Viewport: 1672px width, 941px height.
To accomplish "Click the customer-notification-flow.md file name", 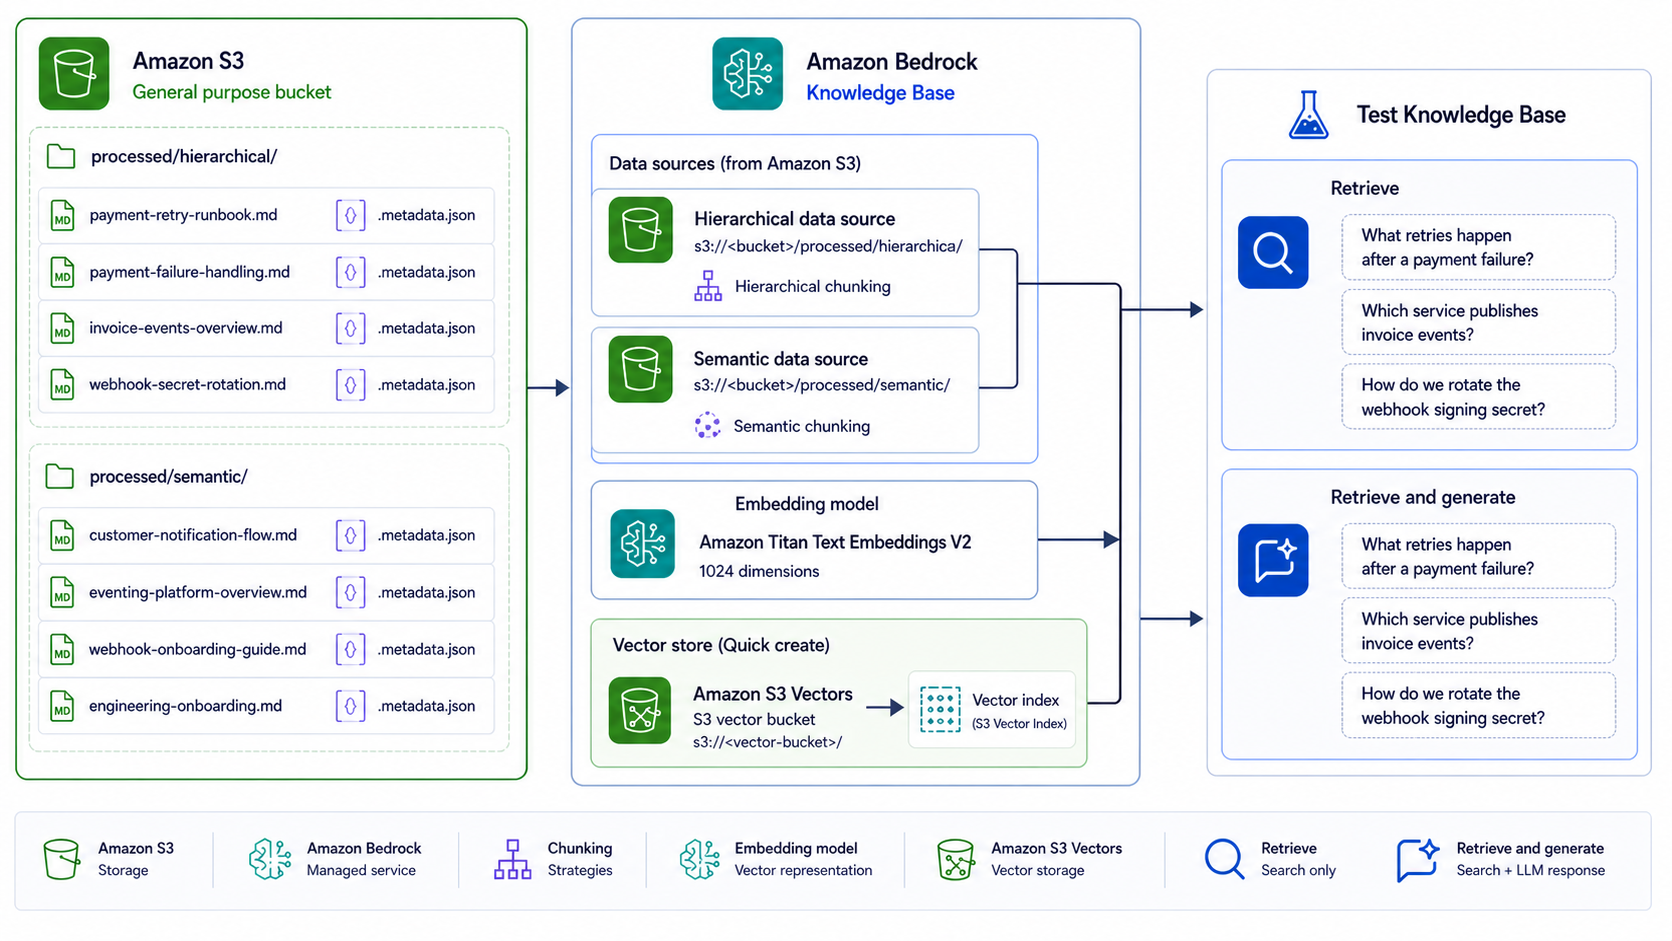I will click(x=193, y=535).
